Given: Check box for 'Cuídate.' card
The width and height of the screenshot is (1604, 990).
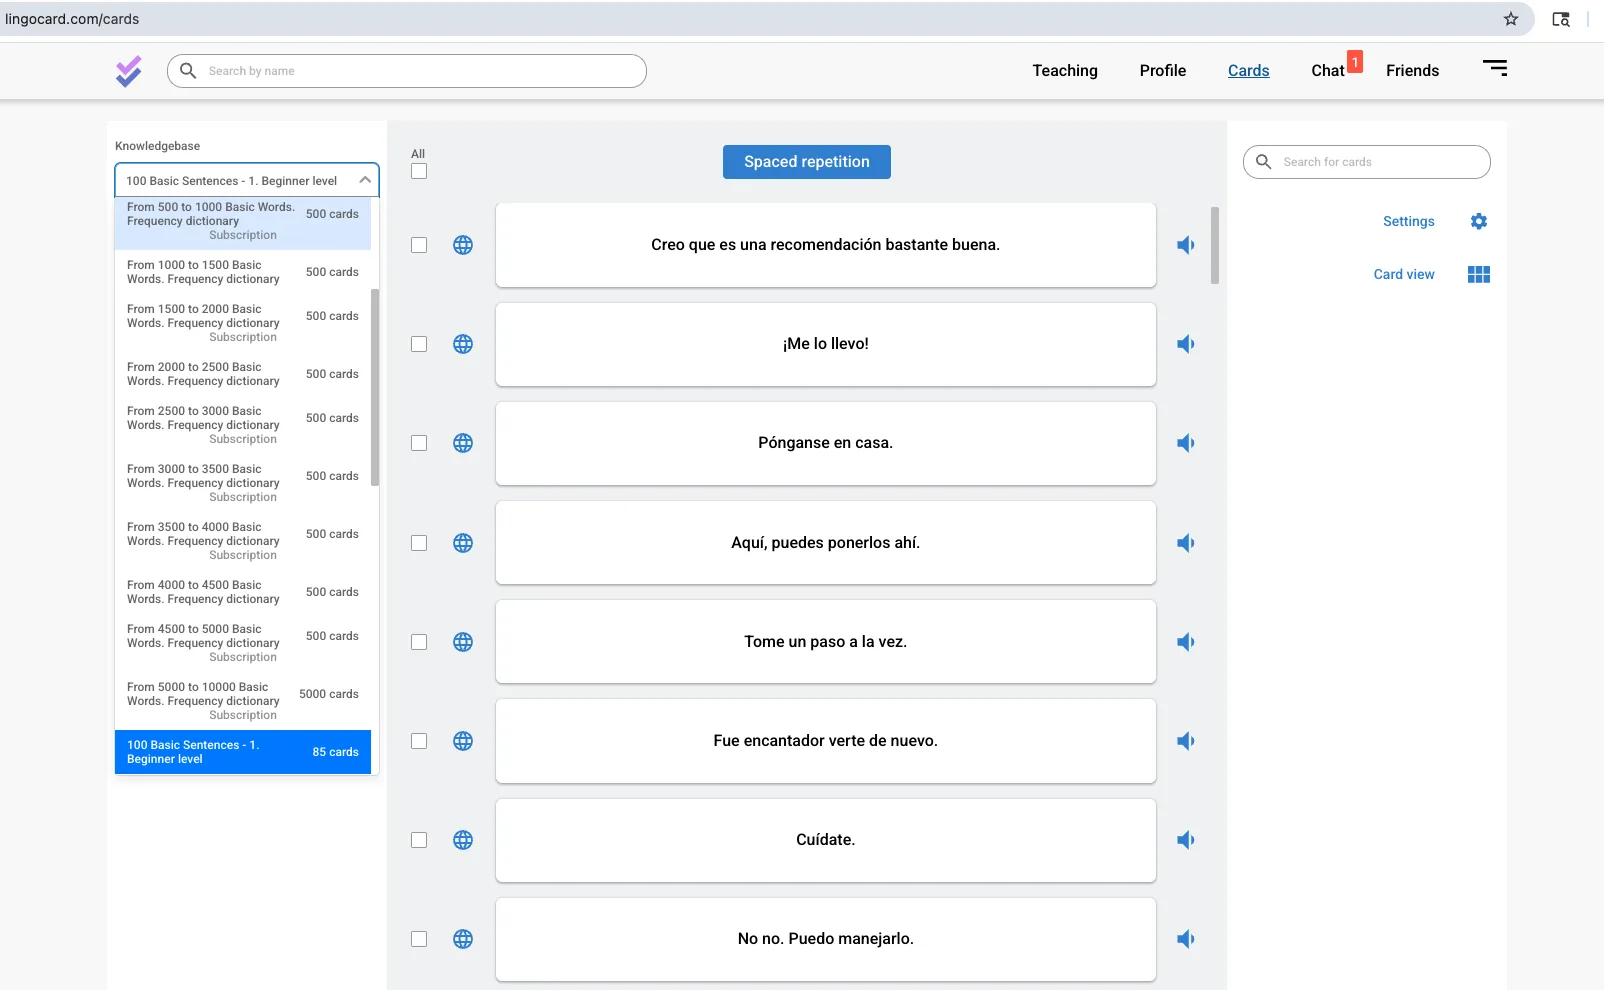Looking at the screenshot, I should tap(419, 840).
